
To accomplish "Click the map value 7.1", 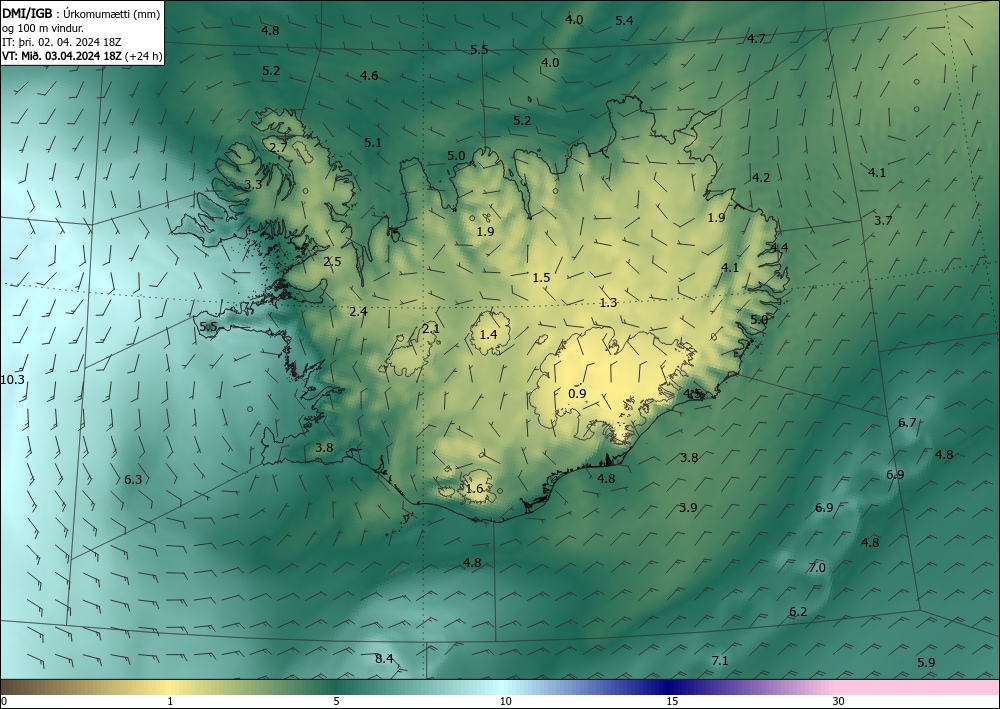I will coord(719,661).
